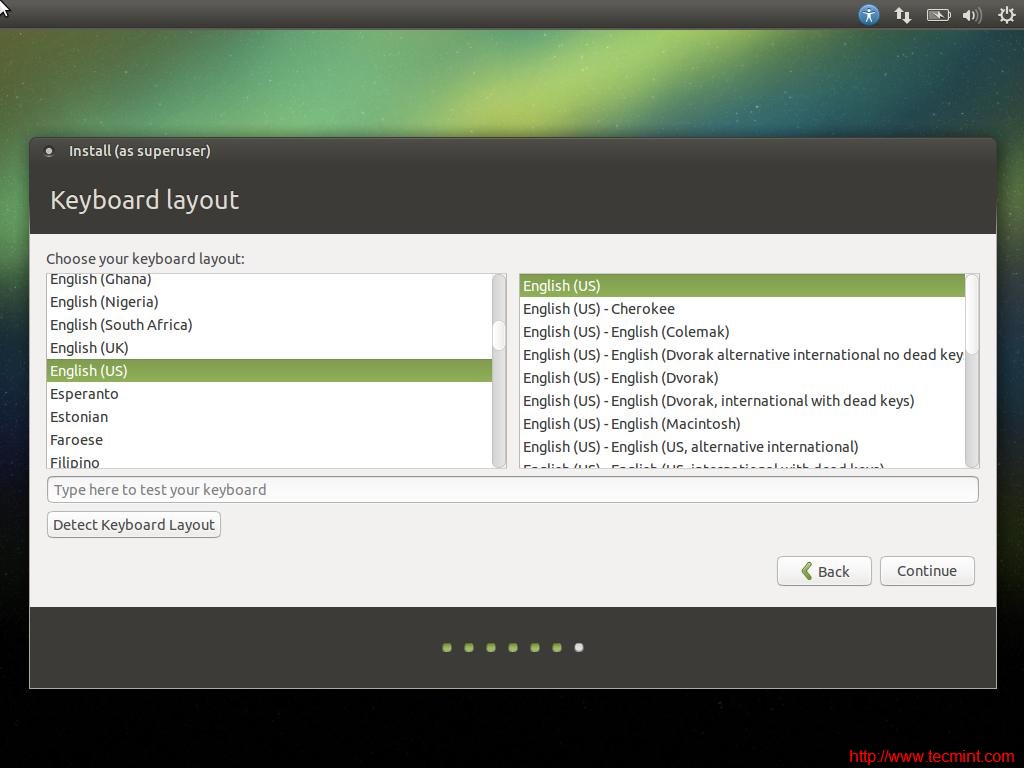Select English (US) in left list
The width and height of the screenshot is (1024, 768).
(269, 370)
